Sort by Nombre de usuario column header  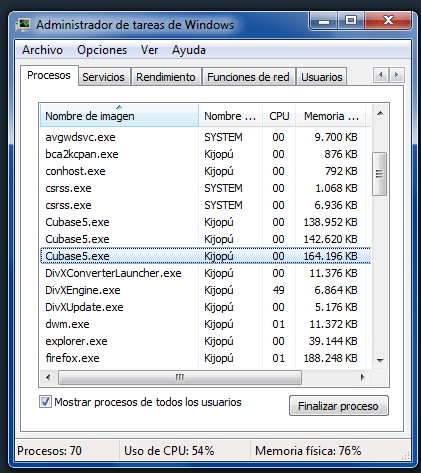click(x=230, y=116)
